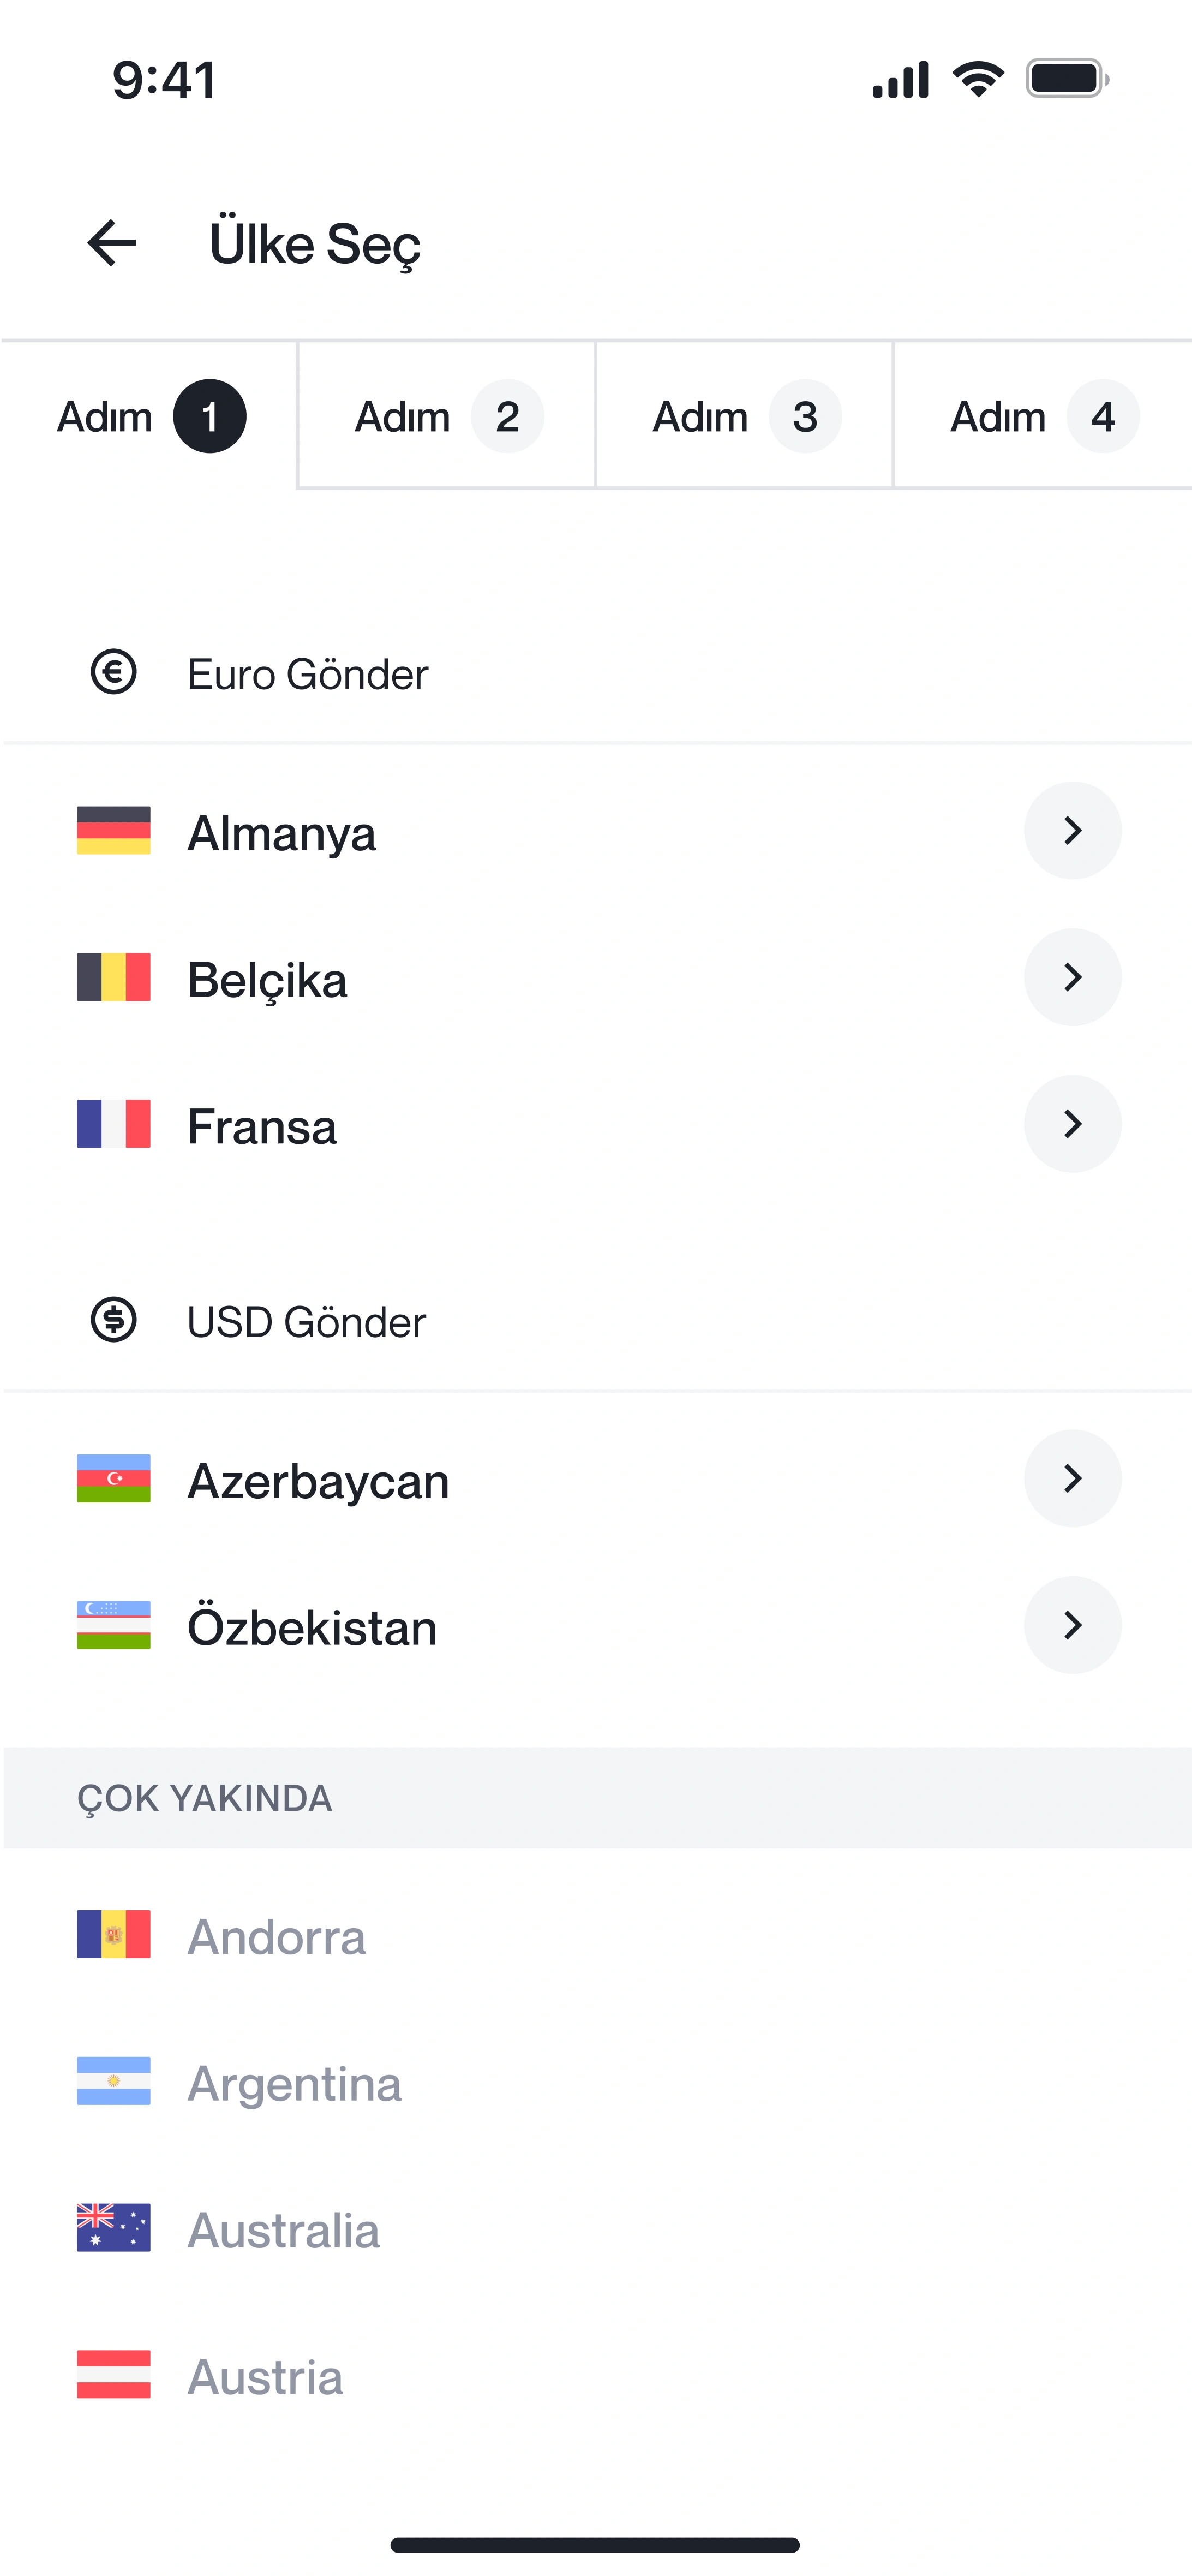
Task: Tap the Azerbaijan flag icon
Action: click(114, 1478)
